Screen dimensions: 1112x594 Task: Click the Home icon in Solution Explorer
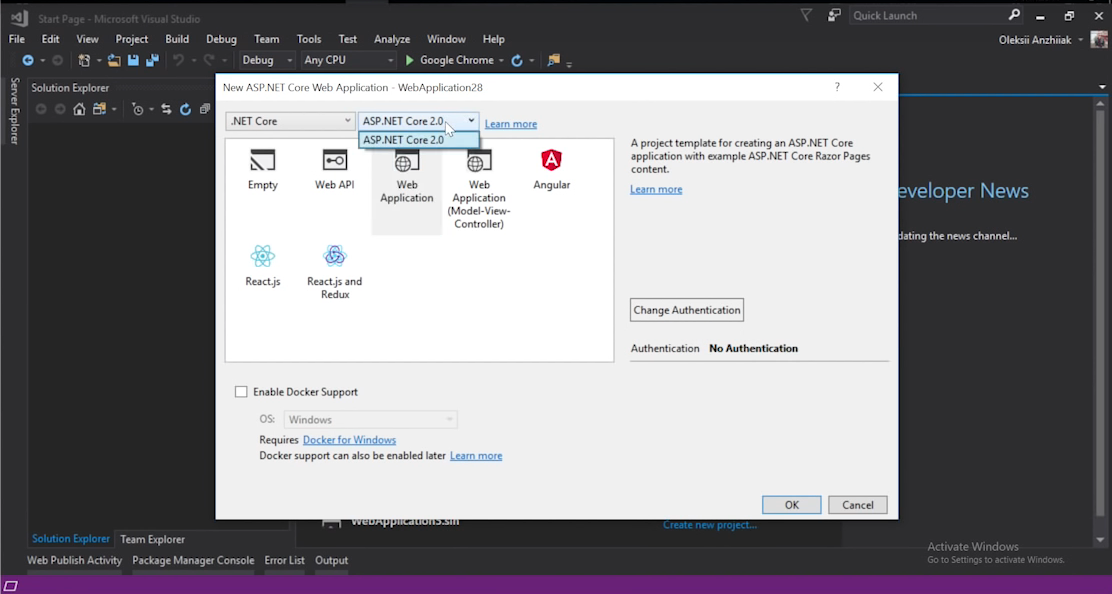(79, 109)
